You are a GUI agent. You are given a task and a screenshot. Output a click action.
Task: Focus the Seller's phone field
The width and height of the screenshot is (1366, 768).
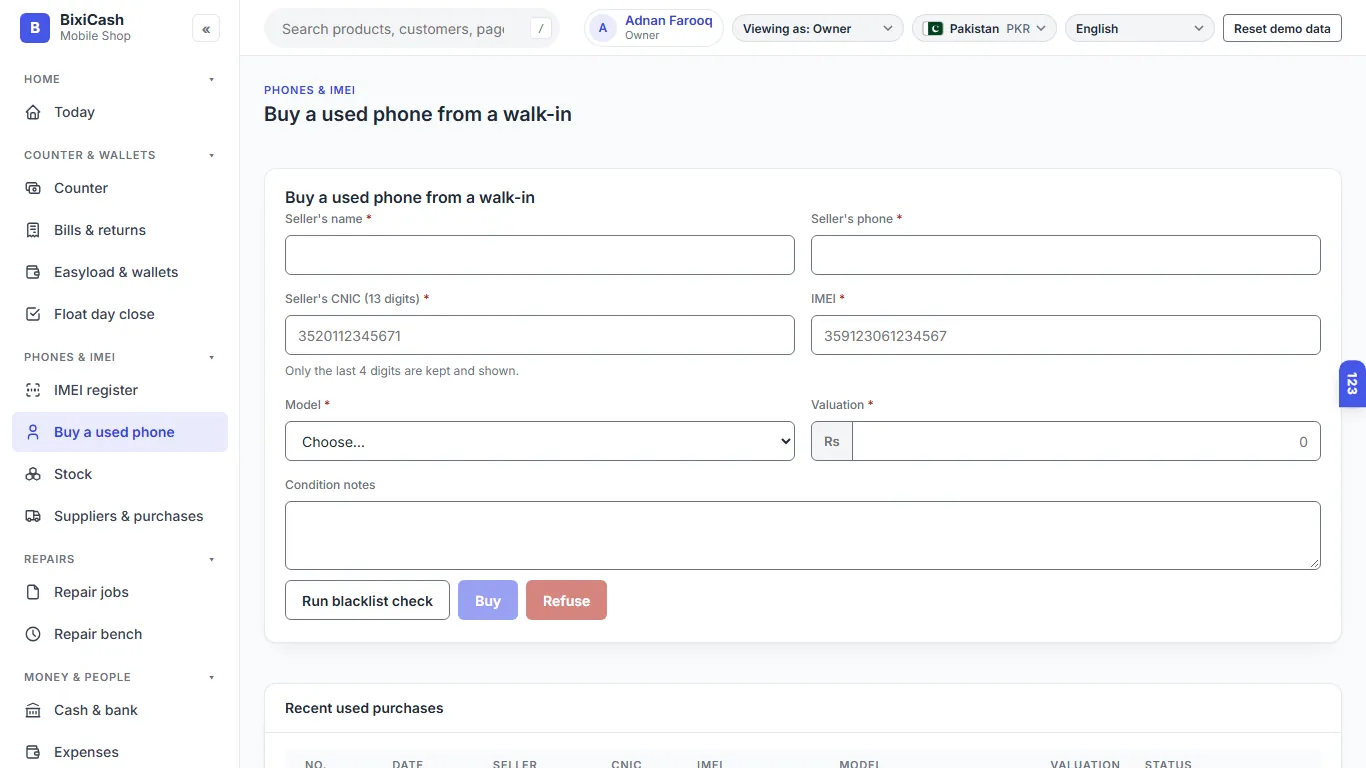[1066, 255]
